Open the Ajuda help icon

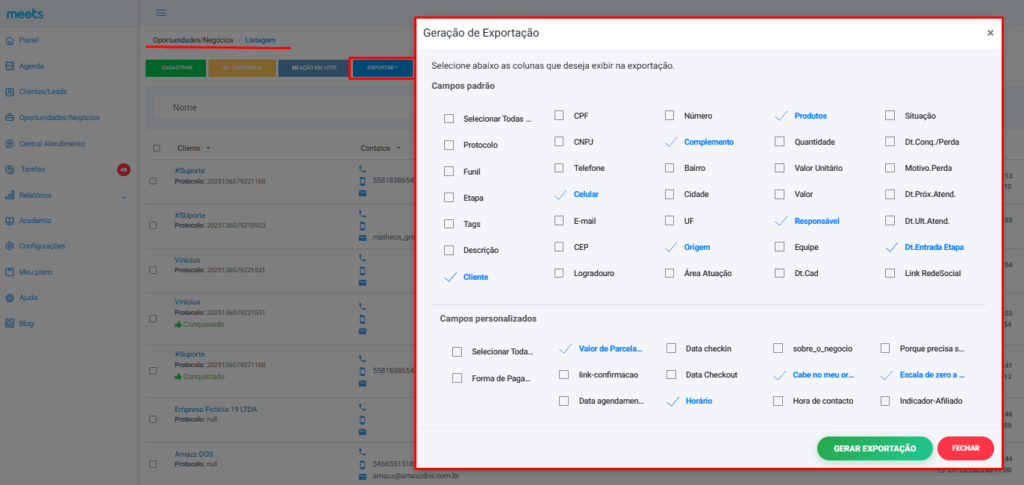tap(10, 298)
